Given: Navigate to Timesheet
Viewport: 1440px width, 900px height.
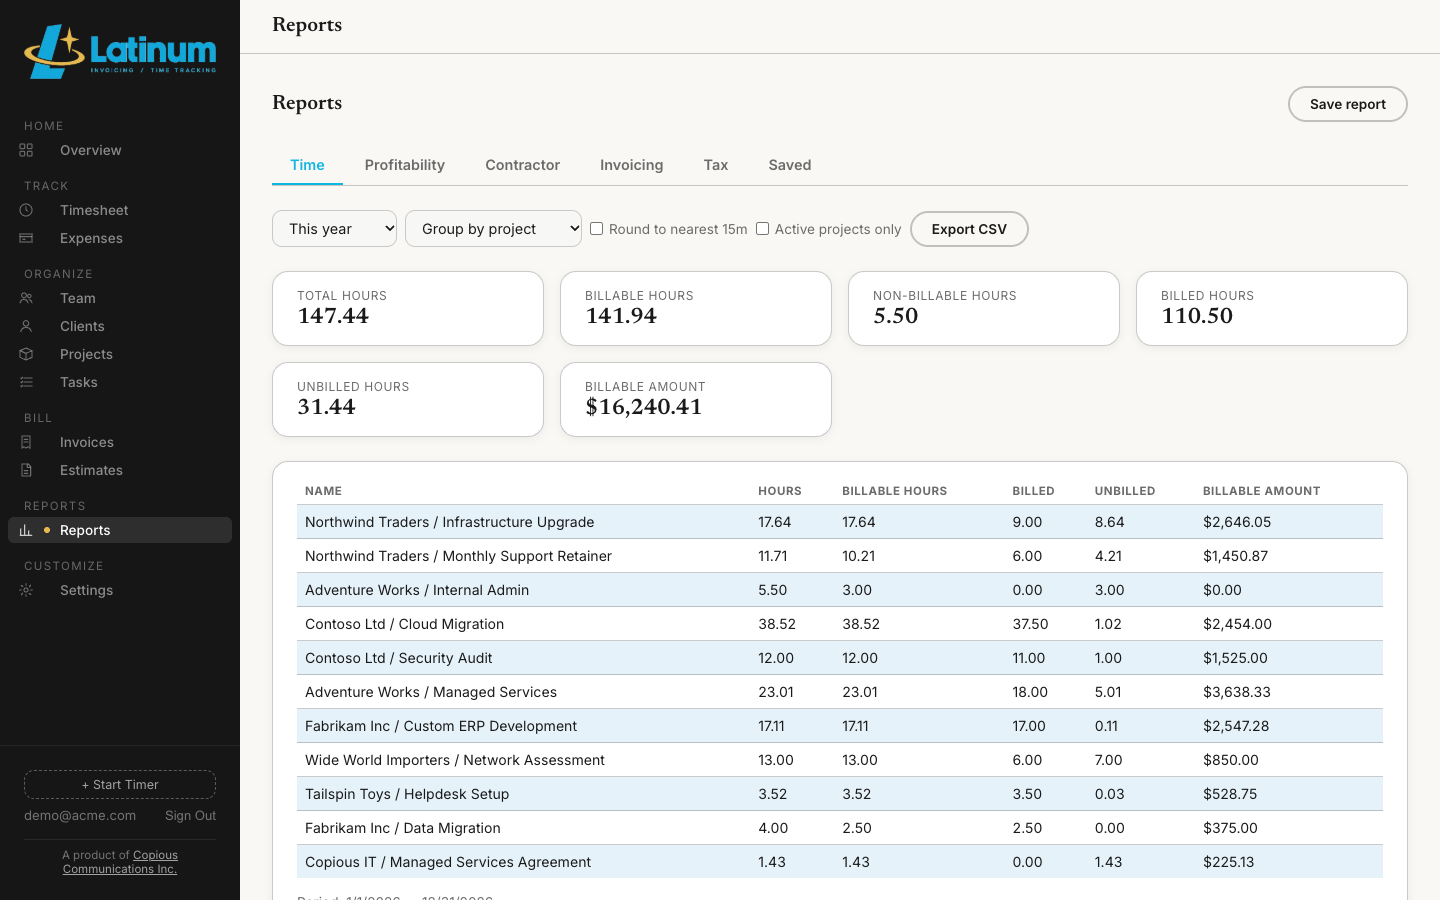Looking at the screenshot, I should point(120,210).
